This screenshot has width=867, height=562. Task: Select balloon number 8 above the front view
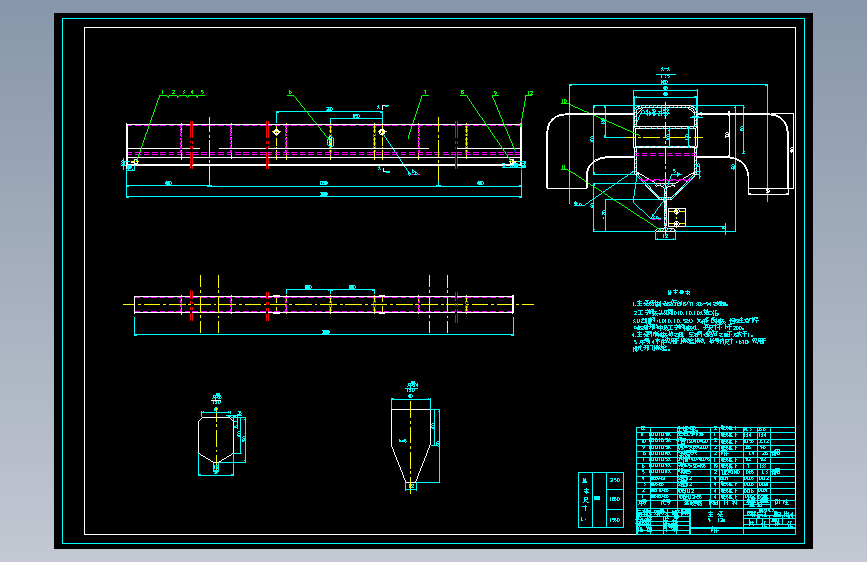(x=462, y=93)
